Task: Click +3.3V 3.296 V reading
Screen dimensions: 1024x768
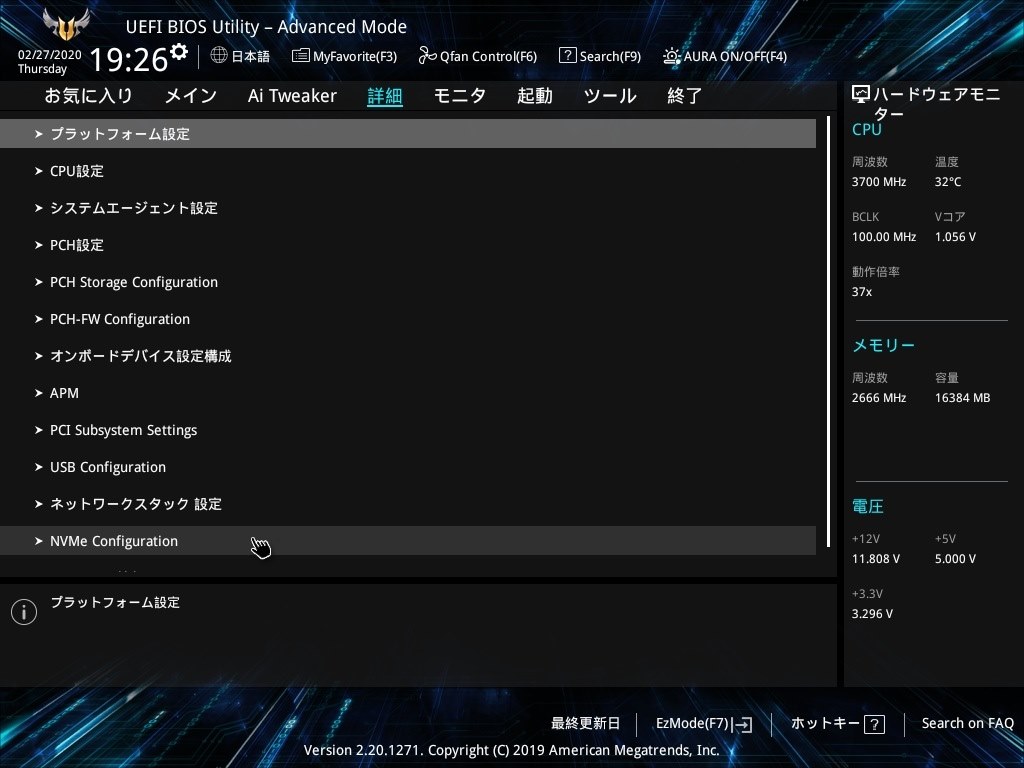Action: coord(872,614)
